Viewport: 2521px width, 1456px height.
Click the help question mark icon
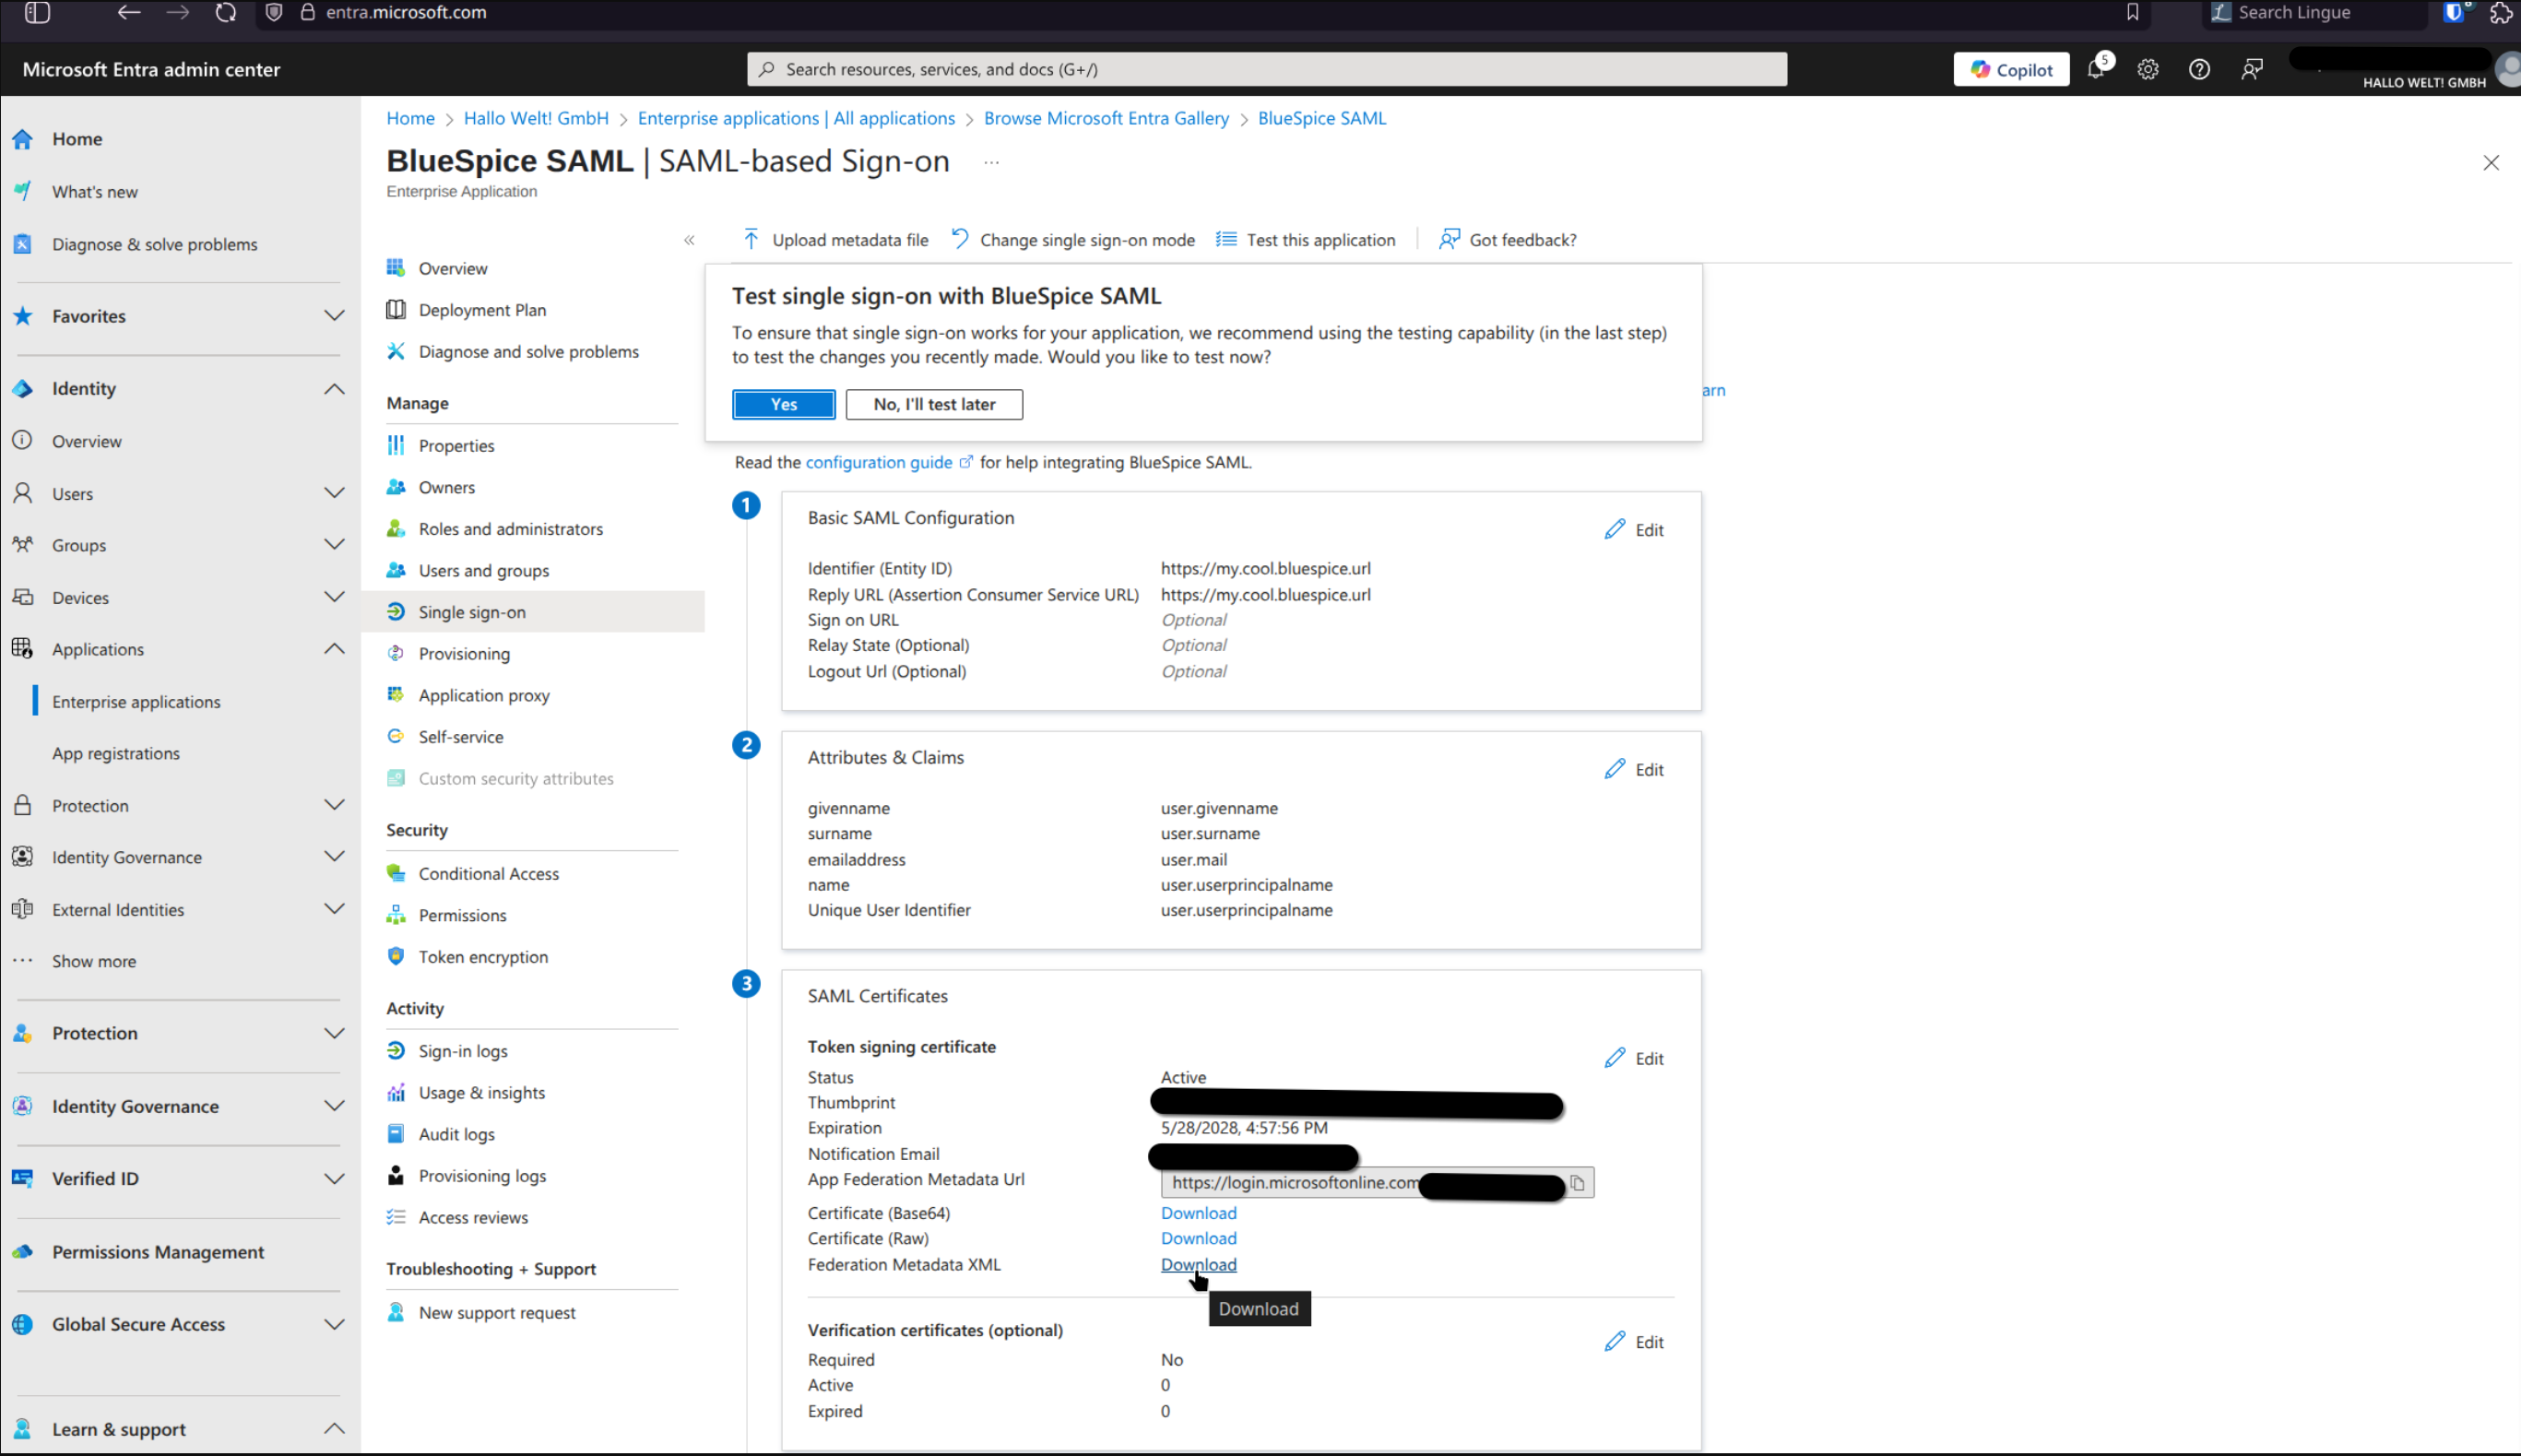pos(2198,69)
